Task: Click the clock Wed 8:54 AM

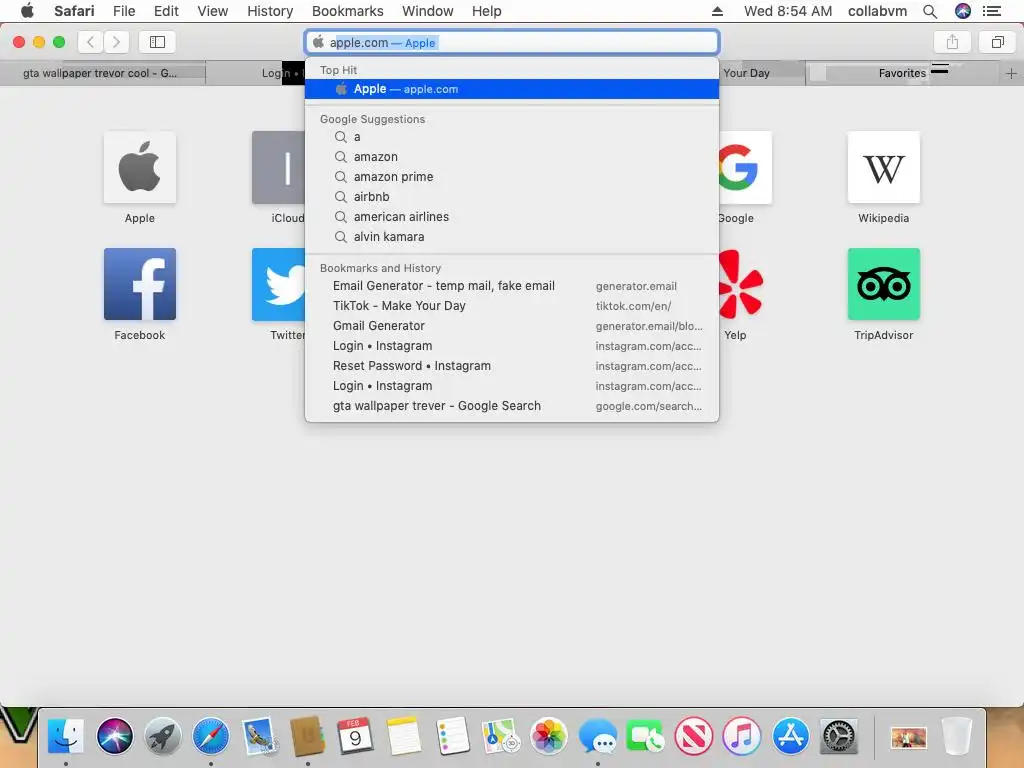Action: (x=788, y=11)
